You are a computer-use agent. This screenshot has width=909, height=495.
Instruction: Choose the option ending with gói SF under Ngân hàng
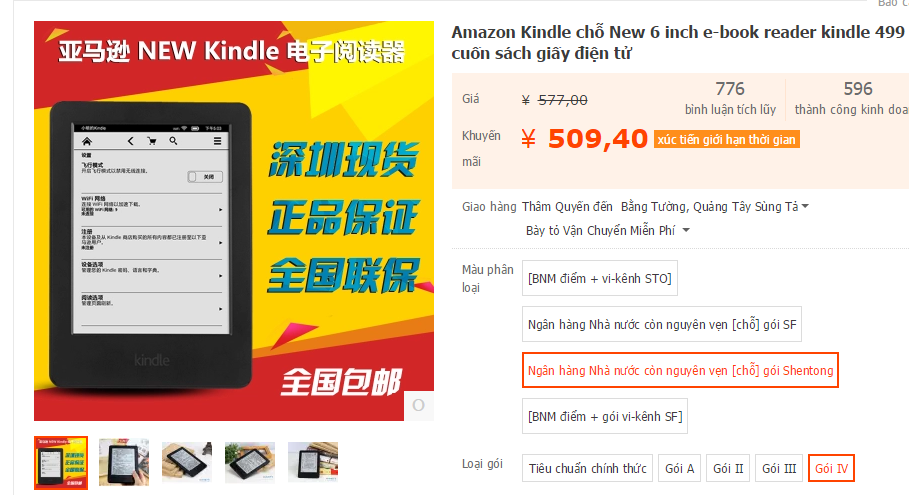click(662, 324)
